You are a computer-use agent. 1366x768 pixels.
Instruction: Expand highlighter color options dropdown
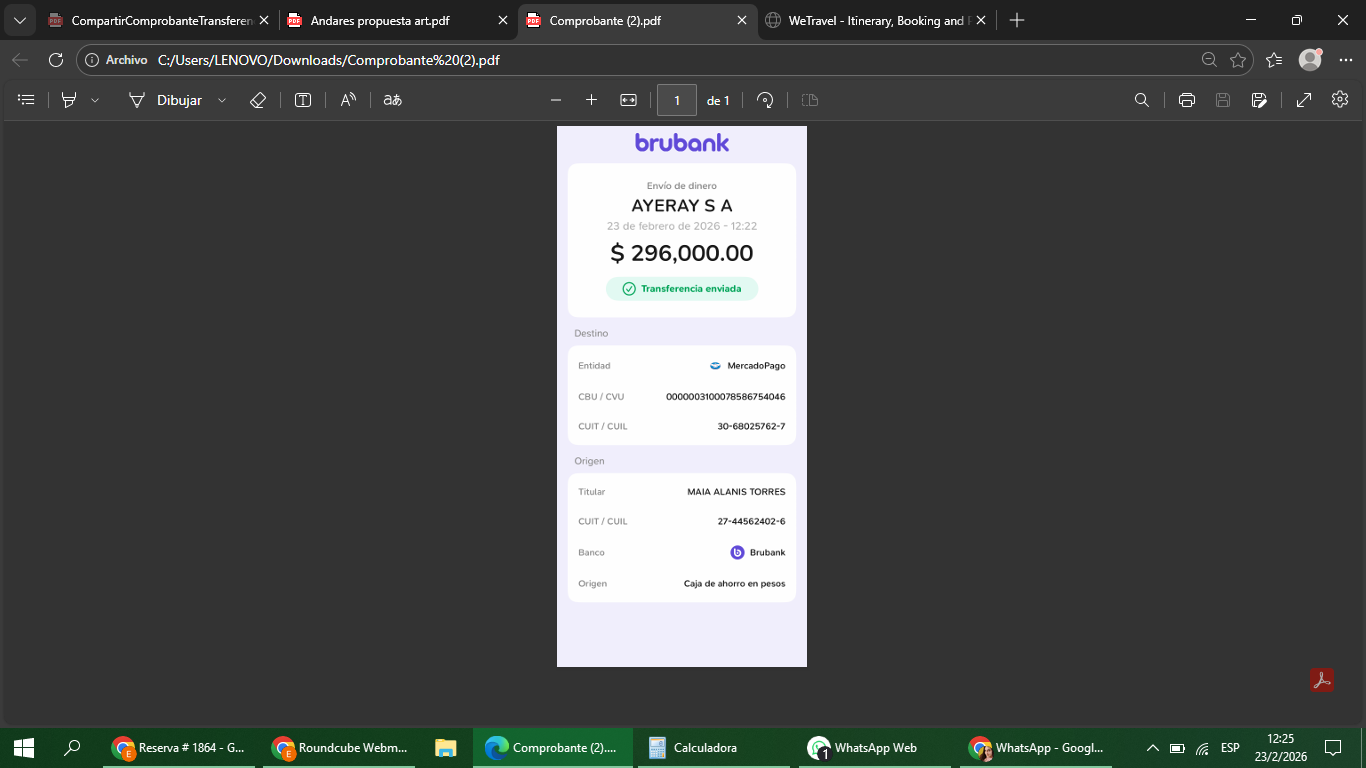95,100
